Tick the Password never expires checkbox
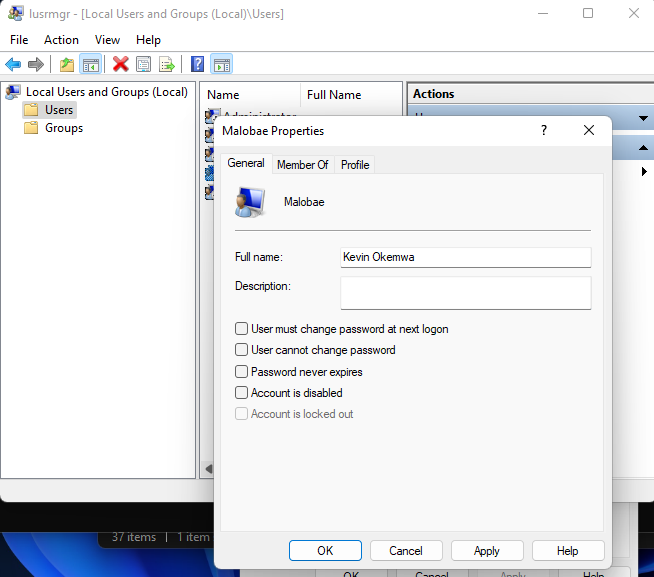Image resolution: width=654 pixels, height=577 pixels. 241,372
